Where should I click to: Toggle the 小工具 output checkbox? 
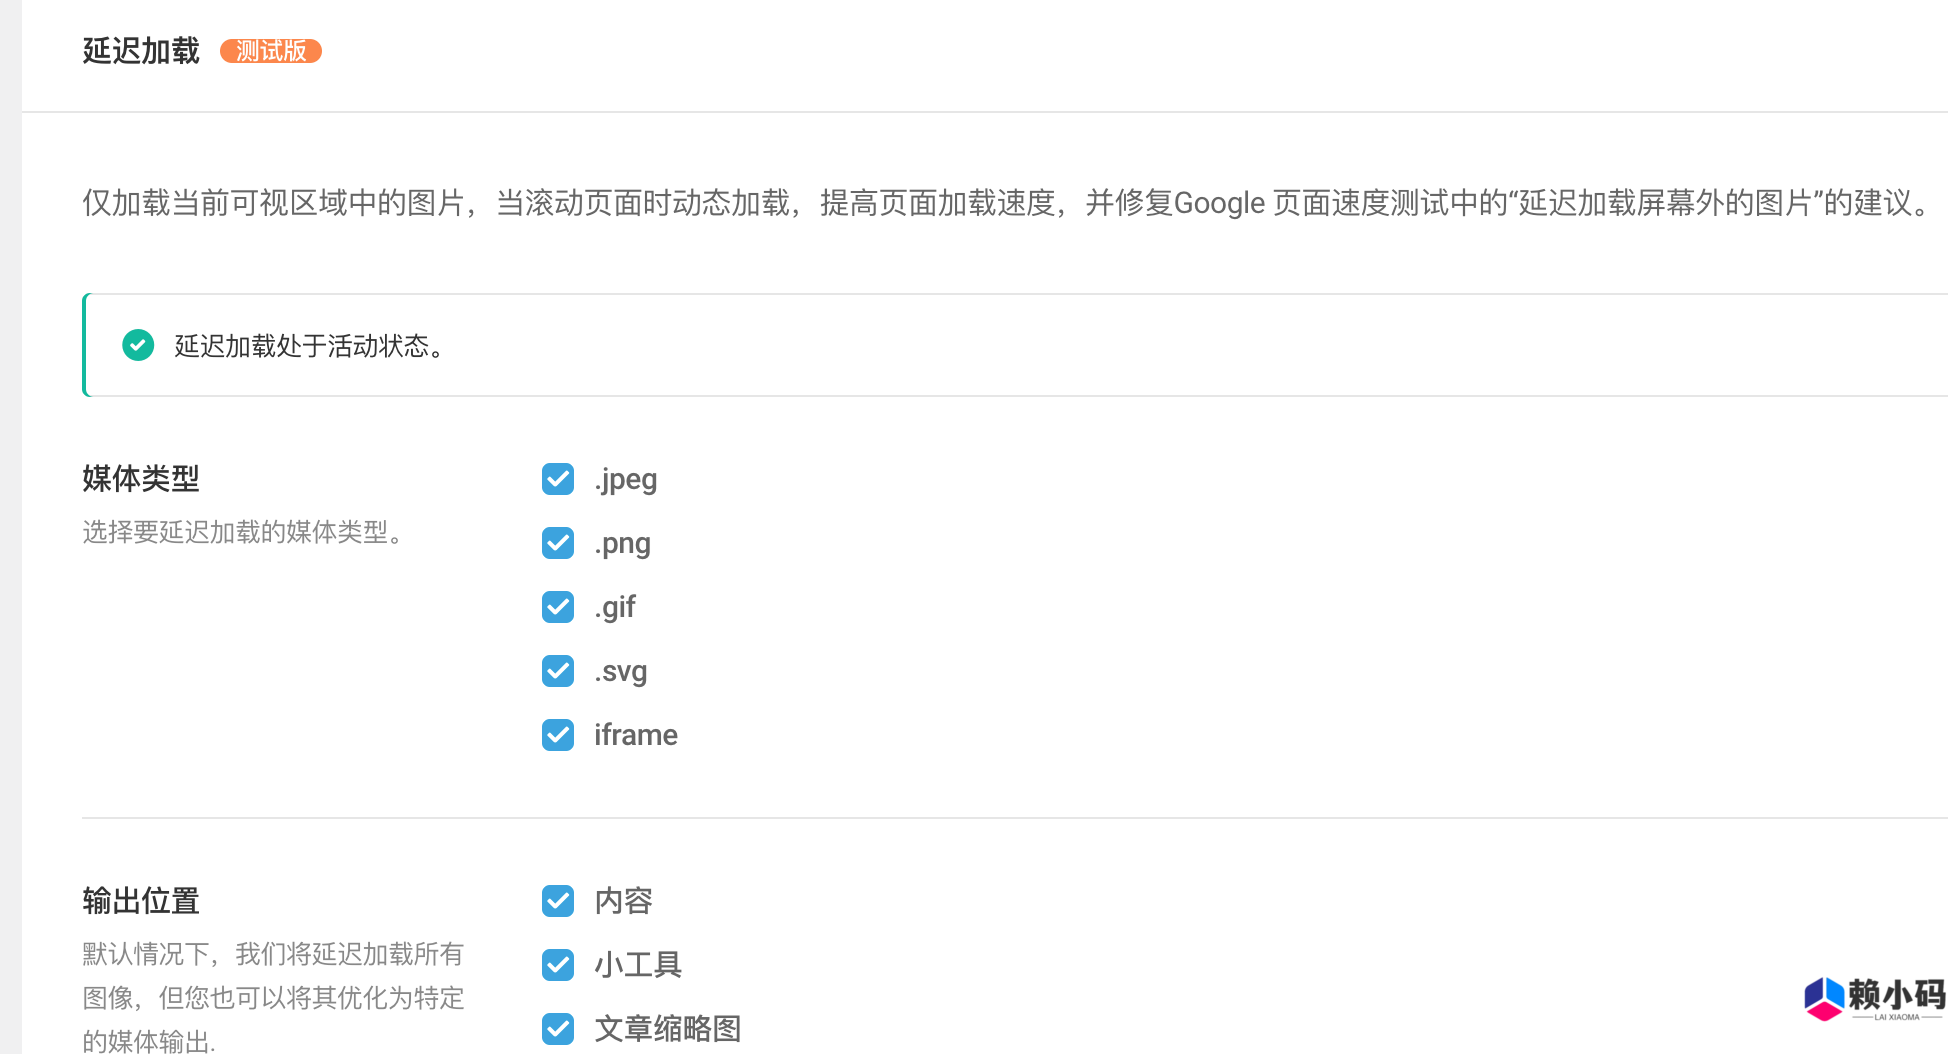[558, 965]
